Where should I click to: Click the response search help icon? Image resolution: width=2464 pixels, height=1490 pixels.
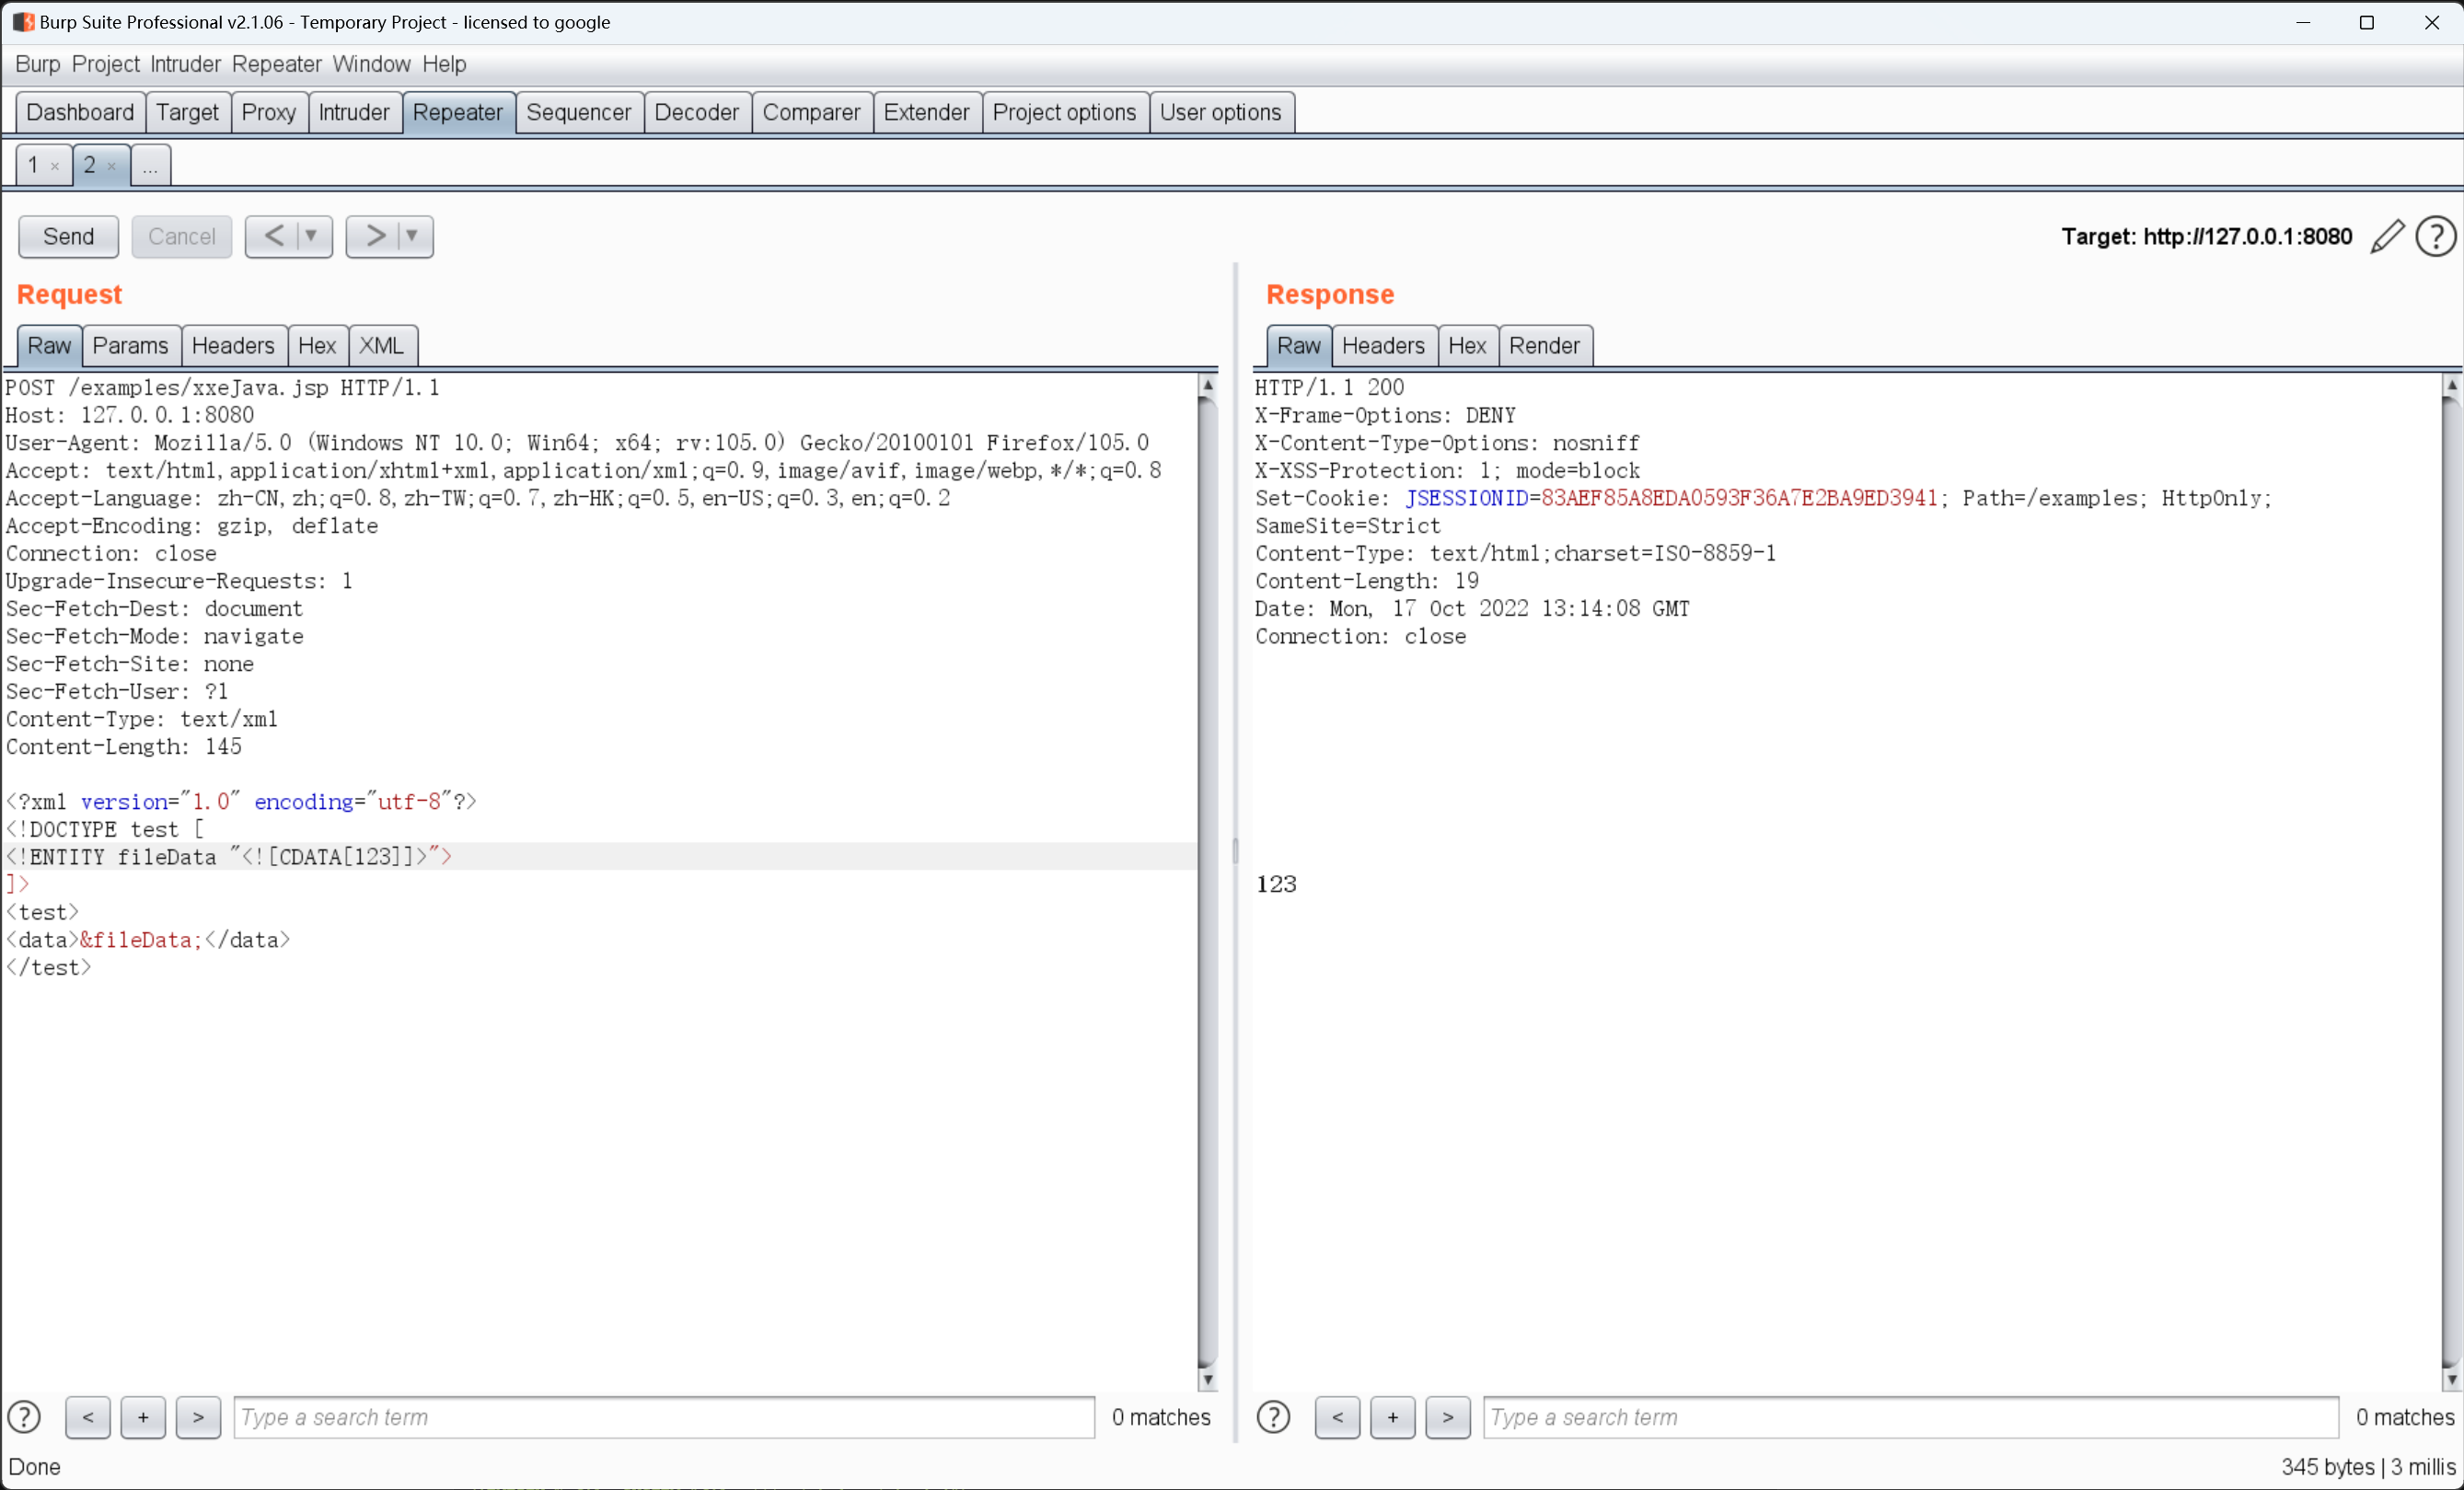click(x=1273, y=1417)
